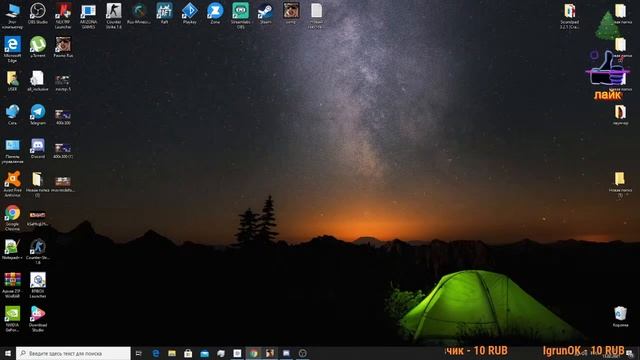
Task: Open the Windows Start menu
Action: (7, 353)
